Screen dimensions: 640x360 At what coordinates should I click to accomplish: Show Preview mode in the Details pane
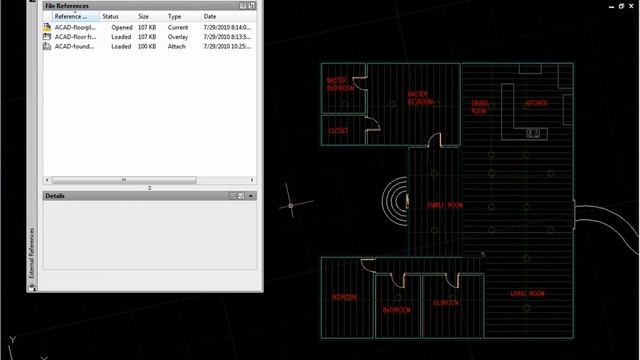241,196
